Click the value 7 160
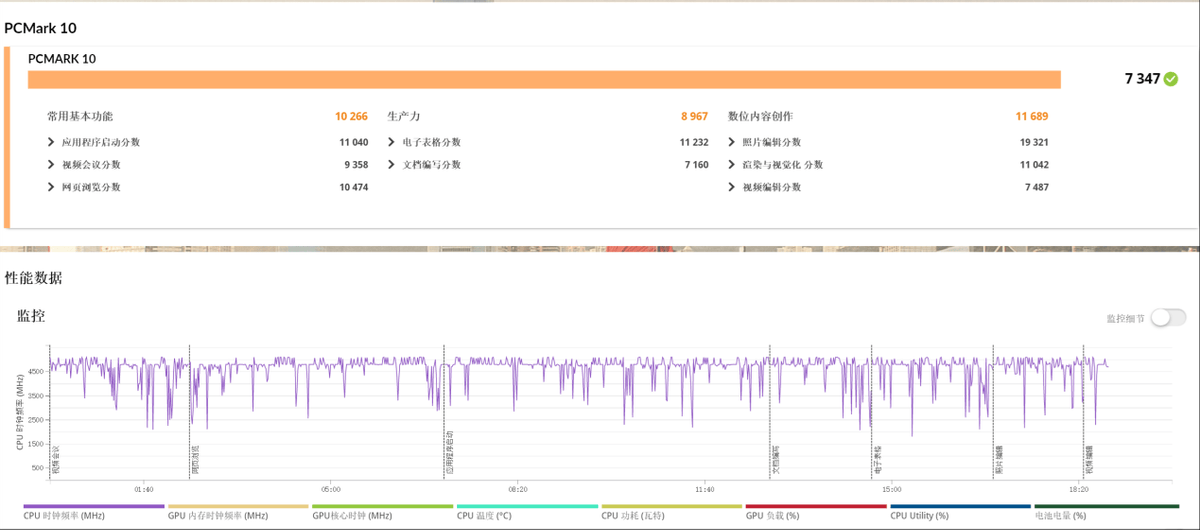1200x530 pixels. [696, 165]
